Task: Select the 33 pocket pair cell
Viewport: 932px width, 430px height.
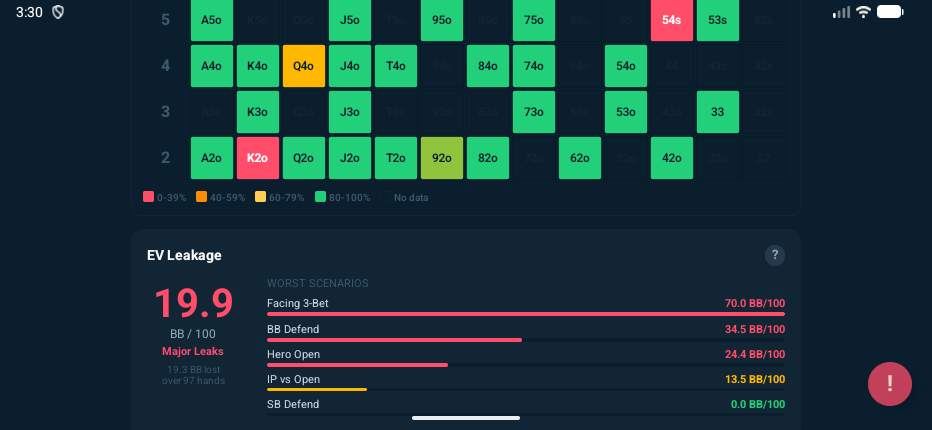Action: pyautogui.click(x=717, y=112)
